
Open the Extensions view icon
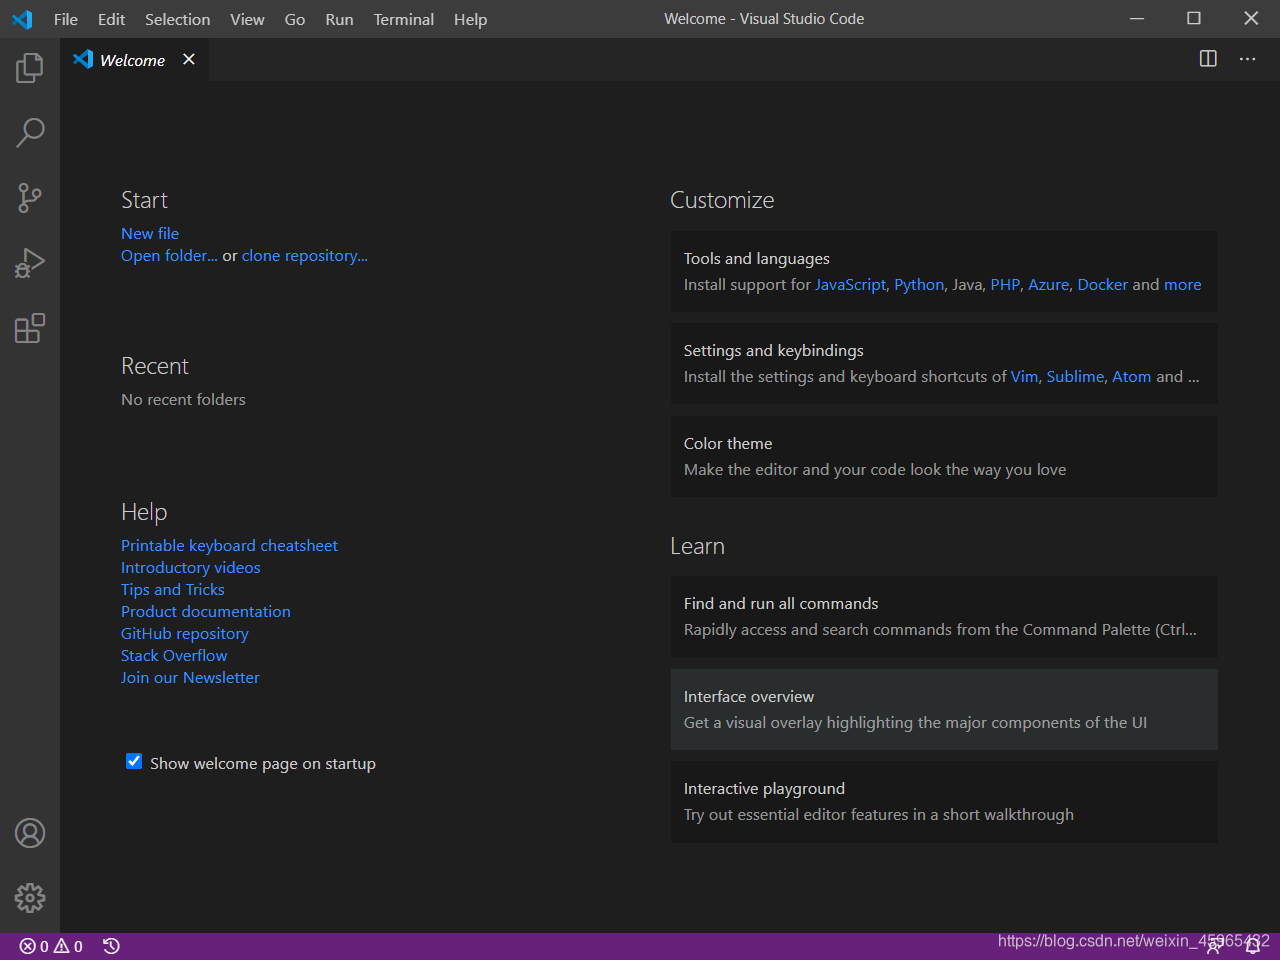tap(30, 328)
